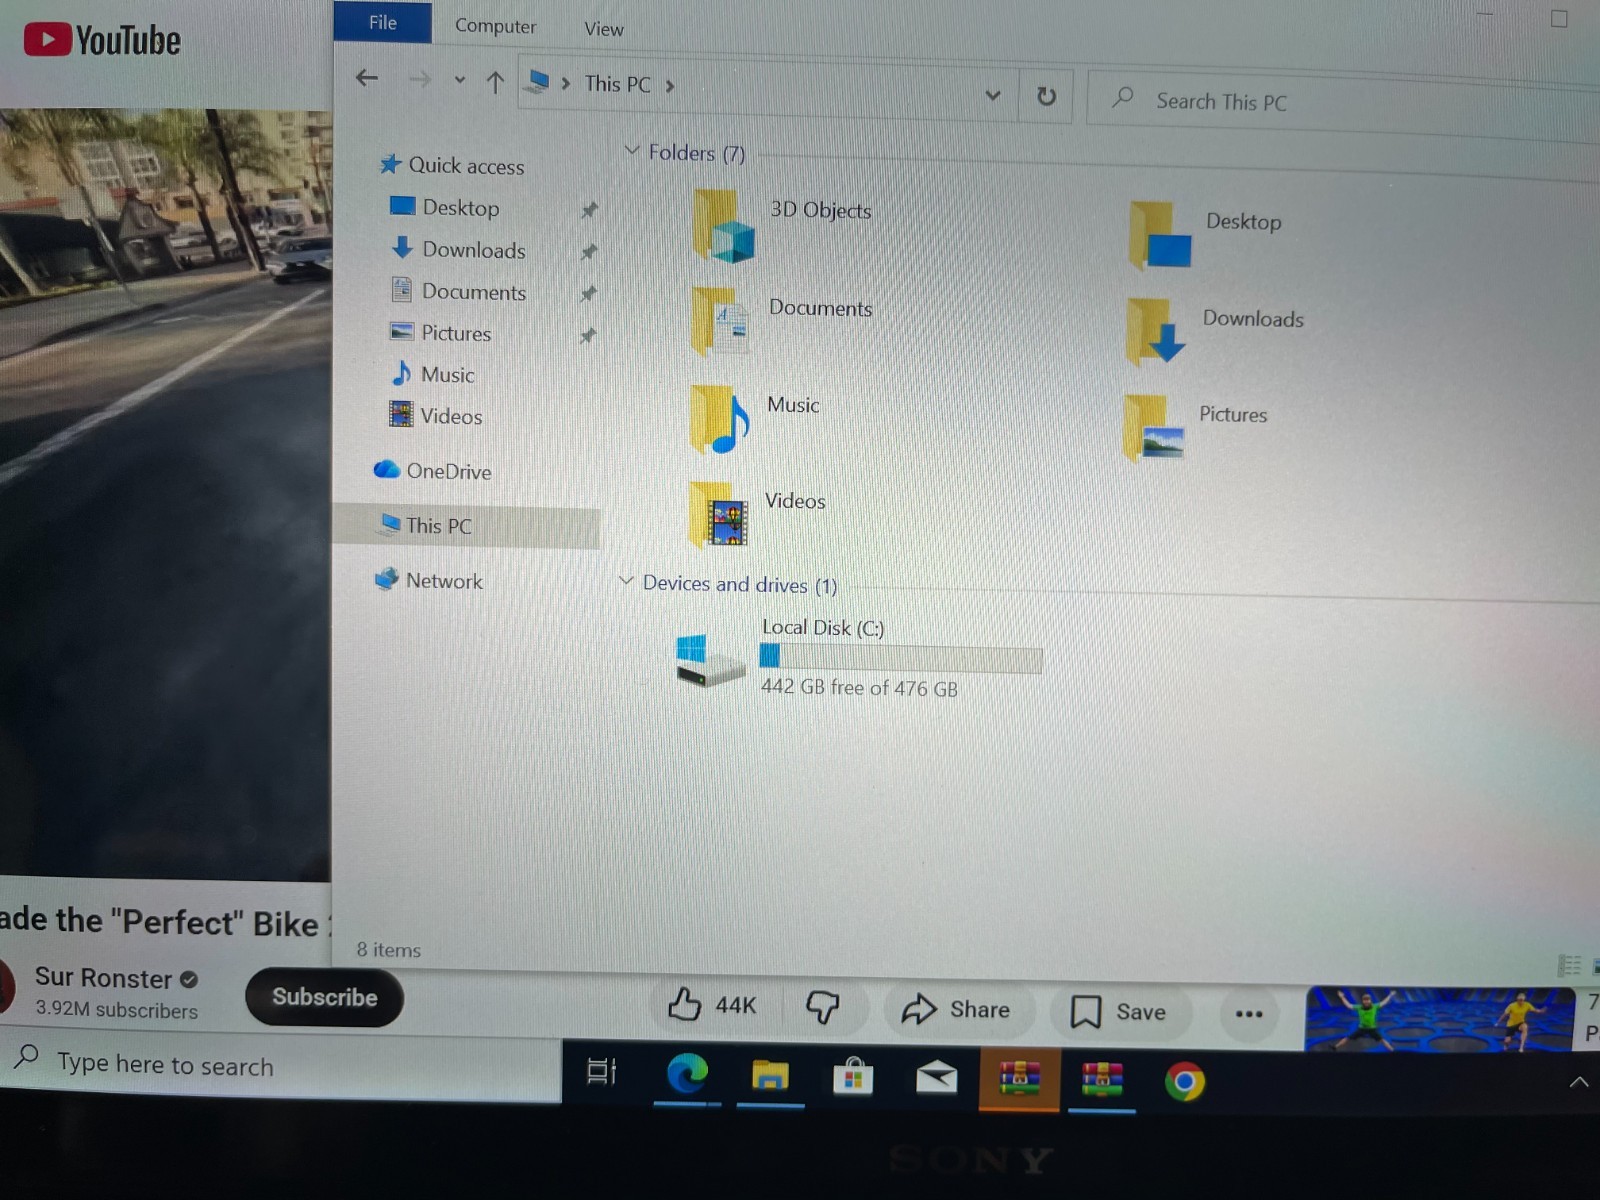
Task: Open Mail app on the taskbar
Action: click(x=936, y=1079)
